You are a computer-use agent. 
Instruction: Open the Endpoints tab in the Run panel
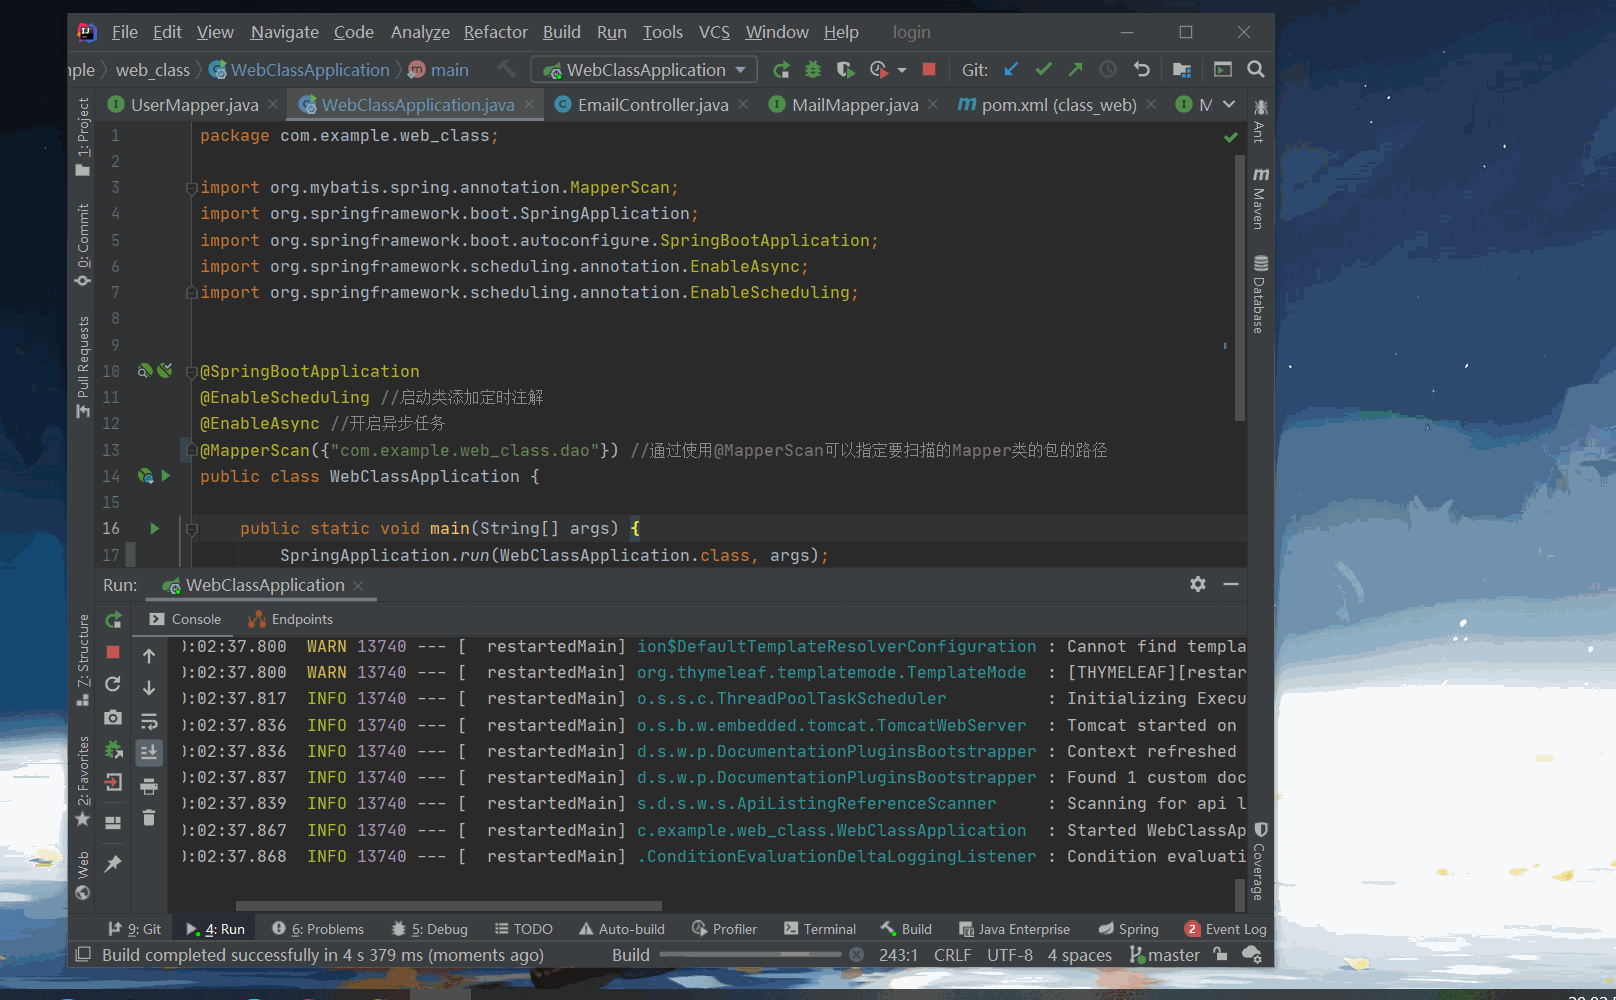(x=291, y=619)
